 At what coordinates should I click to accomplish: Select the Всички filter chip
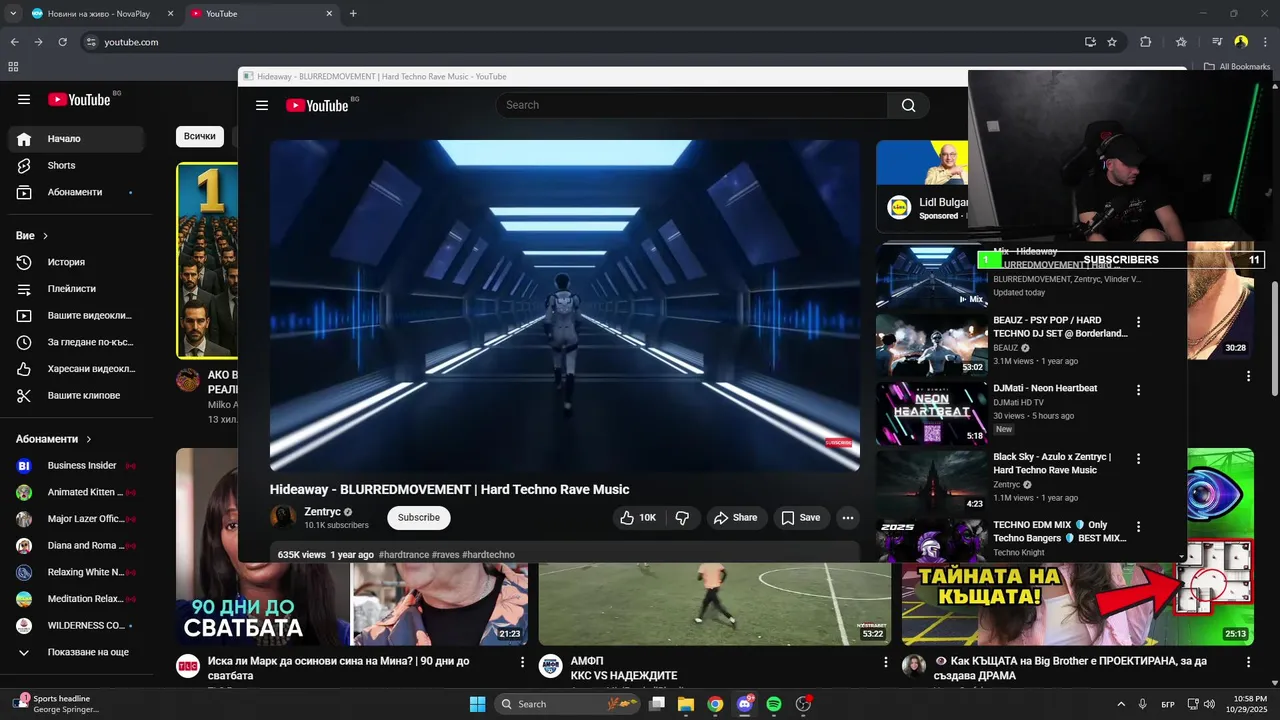pos(200,136)
